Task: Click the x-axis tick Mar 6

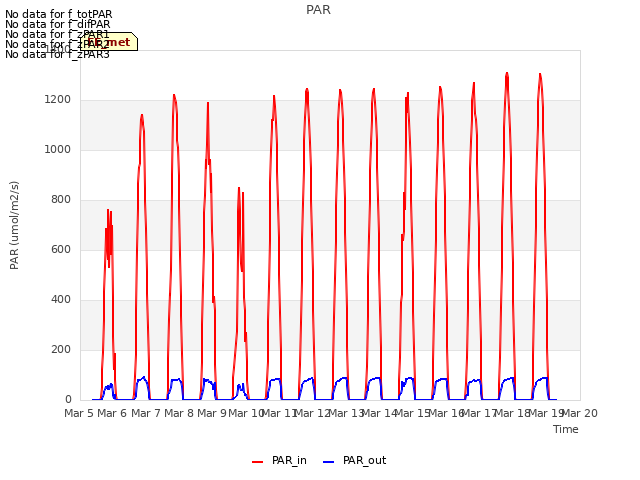Action: (112, 413)
